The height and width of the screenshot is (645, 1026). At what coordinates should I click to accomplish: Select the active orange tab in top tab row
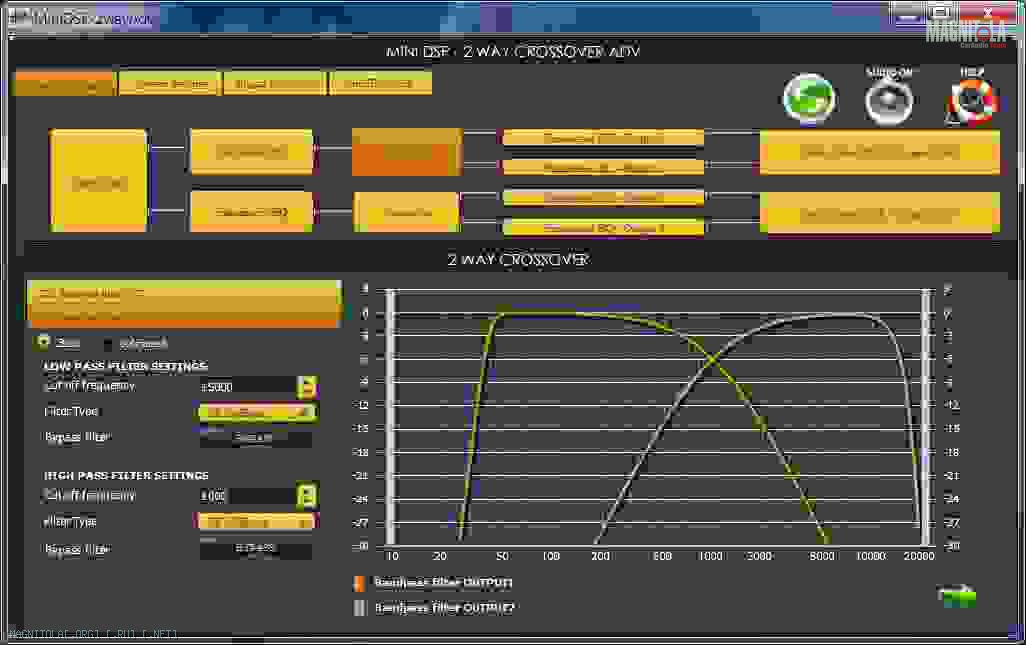65,84
